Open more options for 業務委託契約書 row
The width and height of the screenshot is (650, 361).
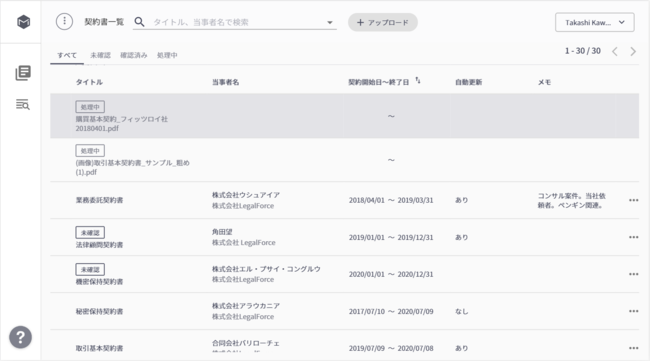[633, 200]
